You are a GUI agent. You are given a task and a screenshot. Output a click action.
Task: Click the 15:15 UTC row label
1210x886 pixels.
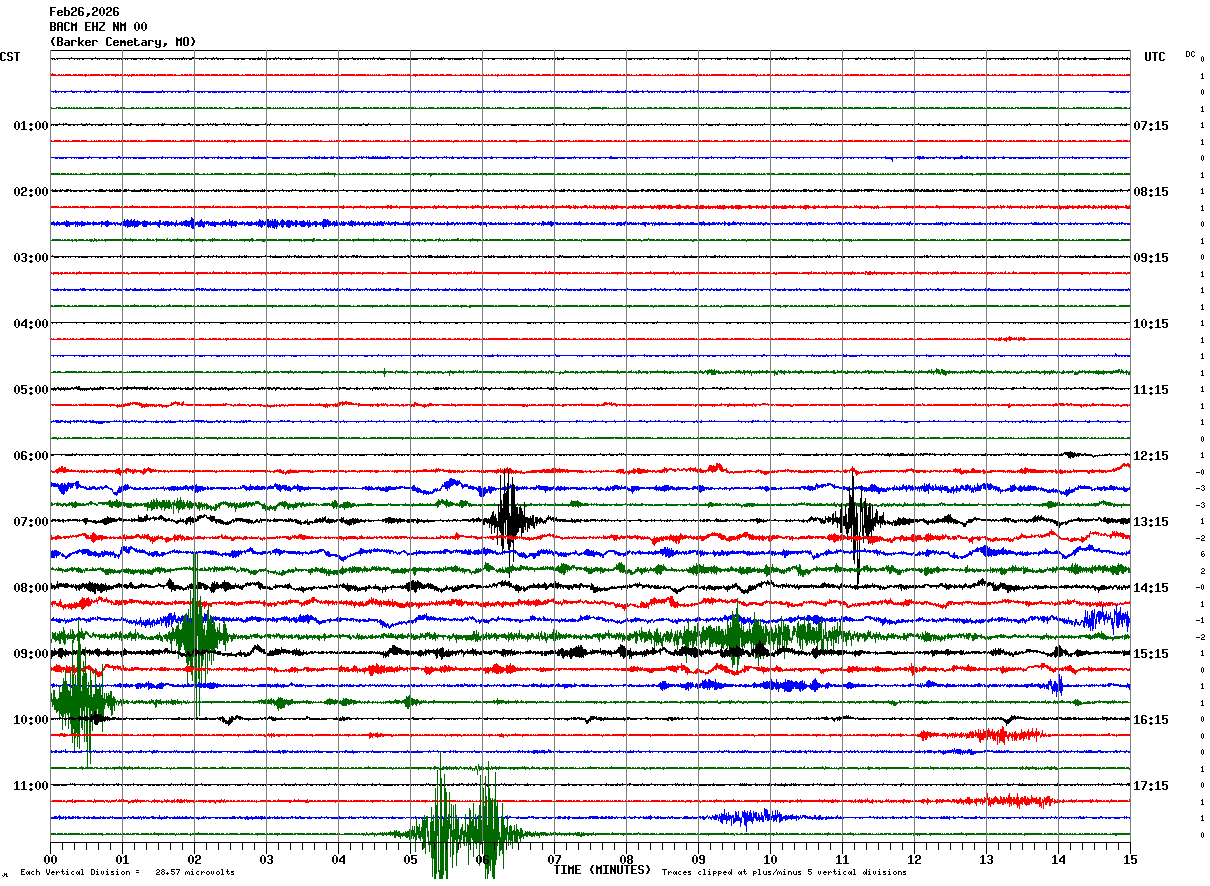coord(1151,654)
